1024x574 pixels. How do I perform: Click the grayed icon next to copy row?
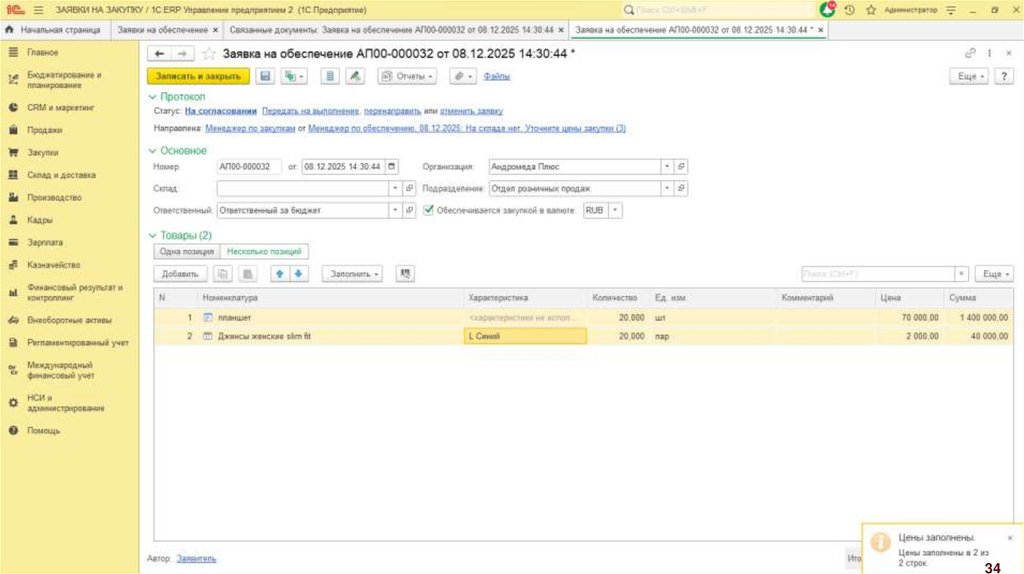coord(248,274)
